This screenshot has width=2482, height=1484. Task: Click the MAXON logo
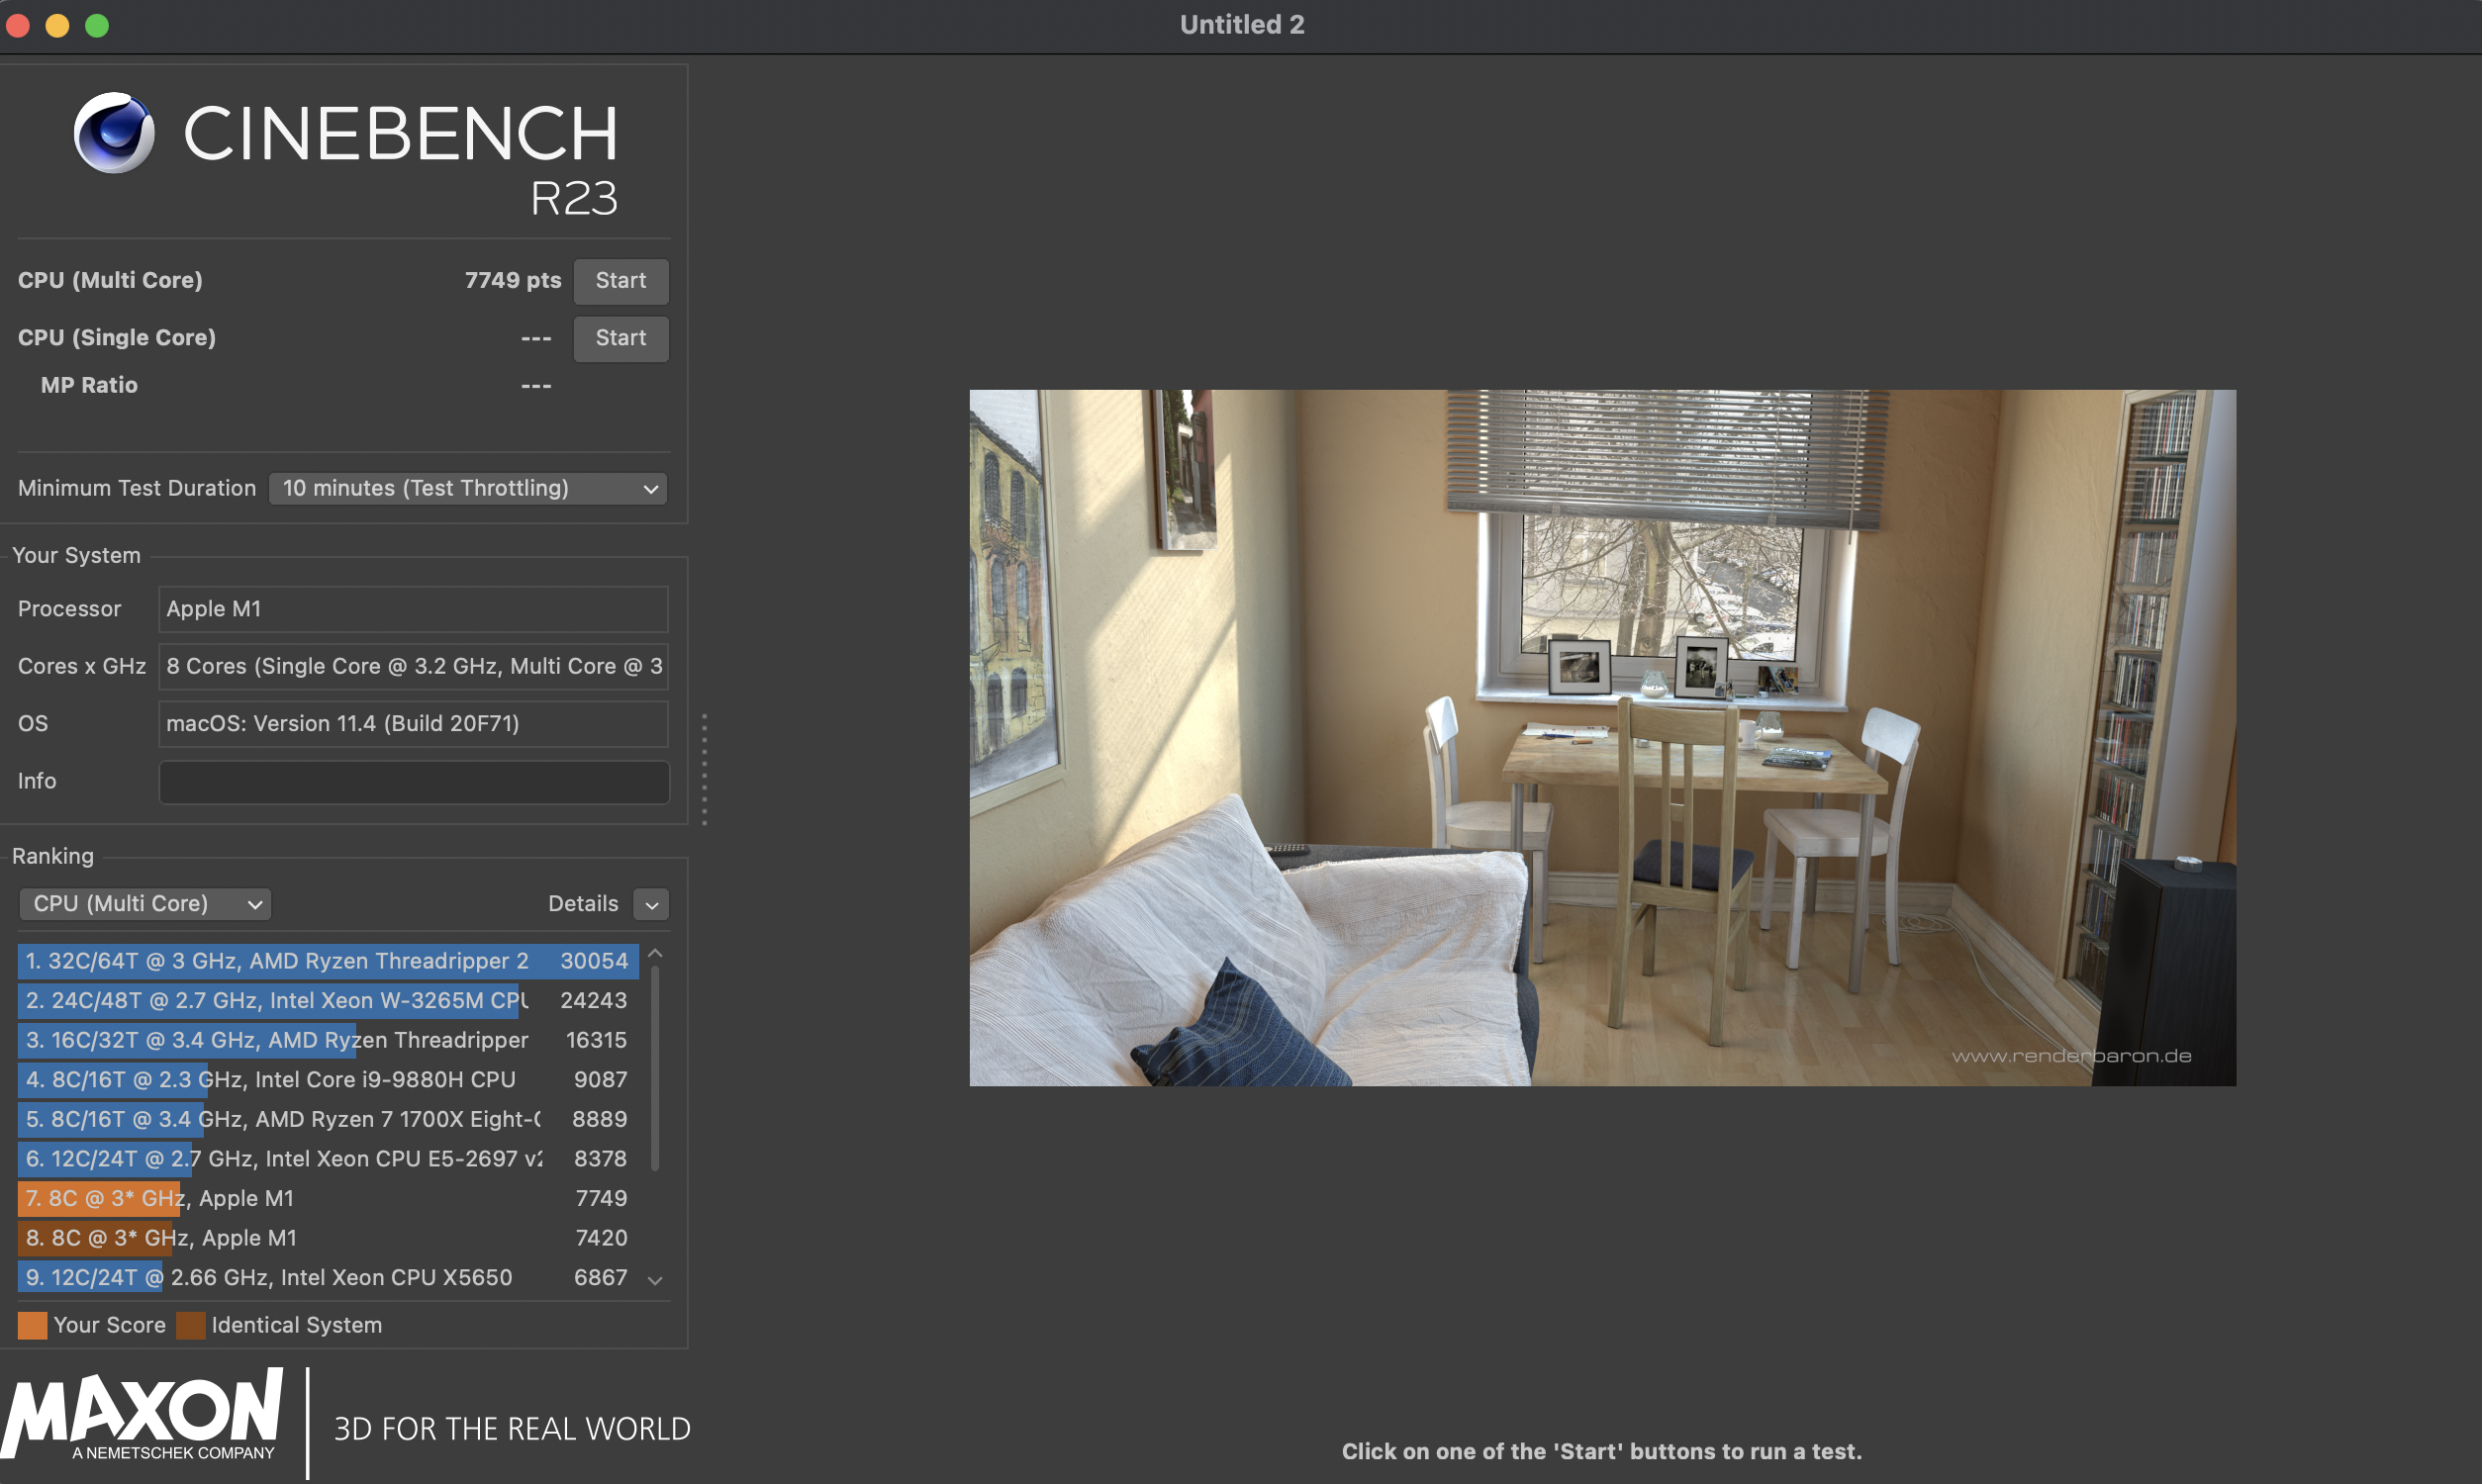pyautogui.click(x=143, y=1414)
